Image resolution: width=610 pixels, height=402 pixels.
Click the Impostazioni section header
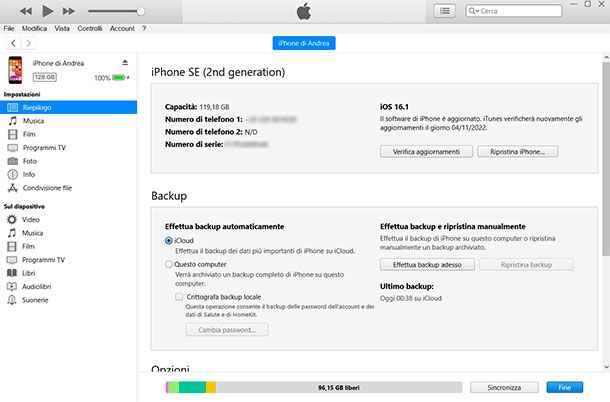(x=22, y=94)
